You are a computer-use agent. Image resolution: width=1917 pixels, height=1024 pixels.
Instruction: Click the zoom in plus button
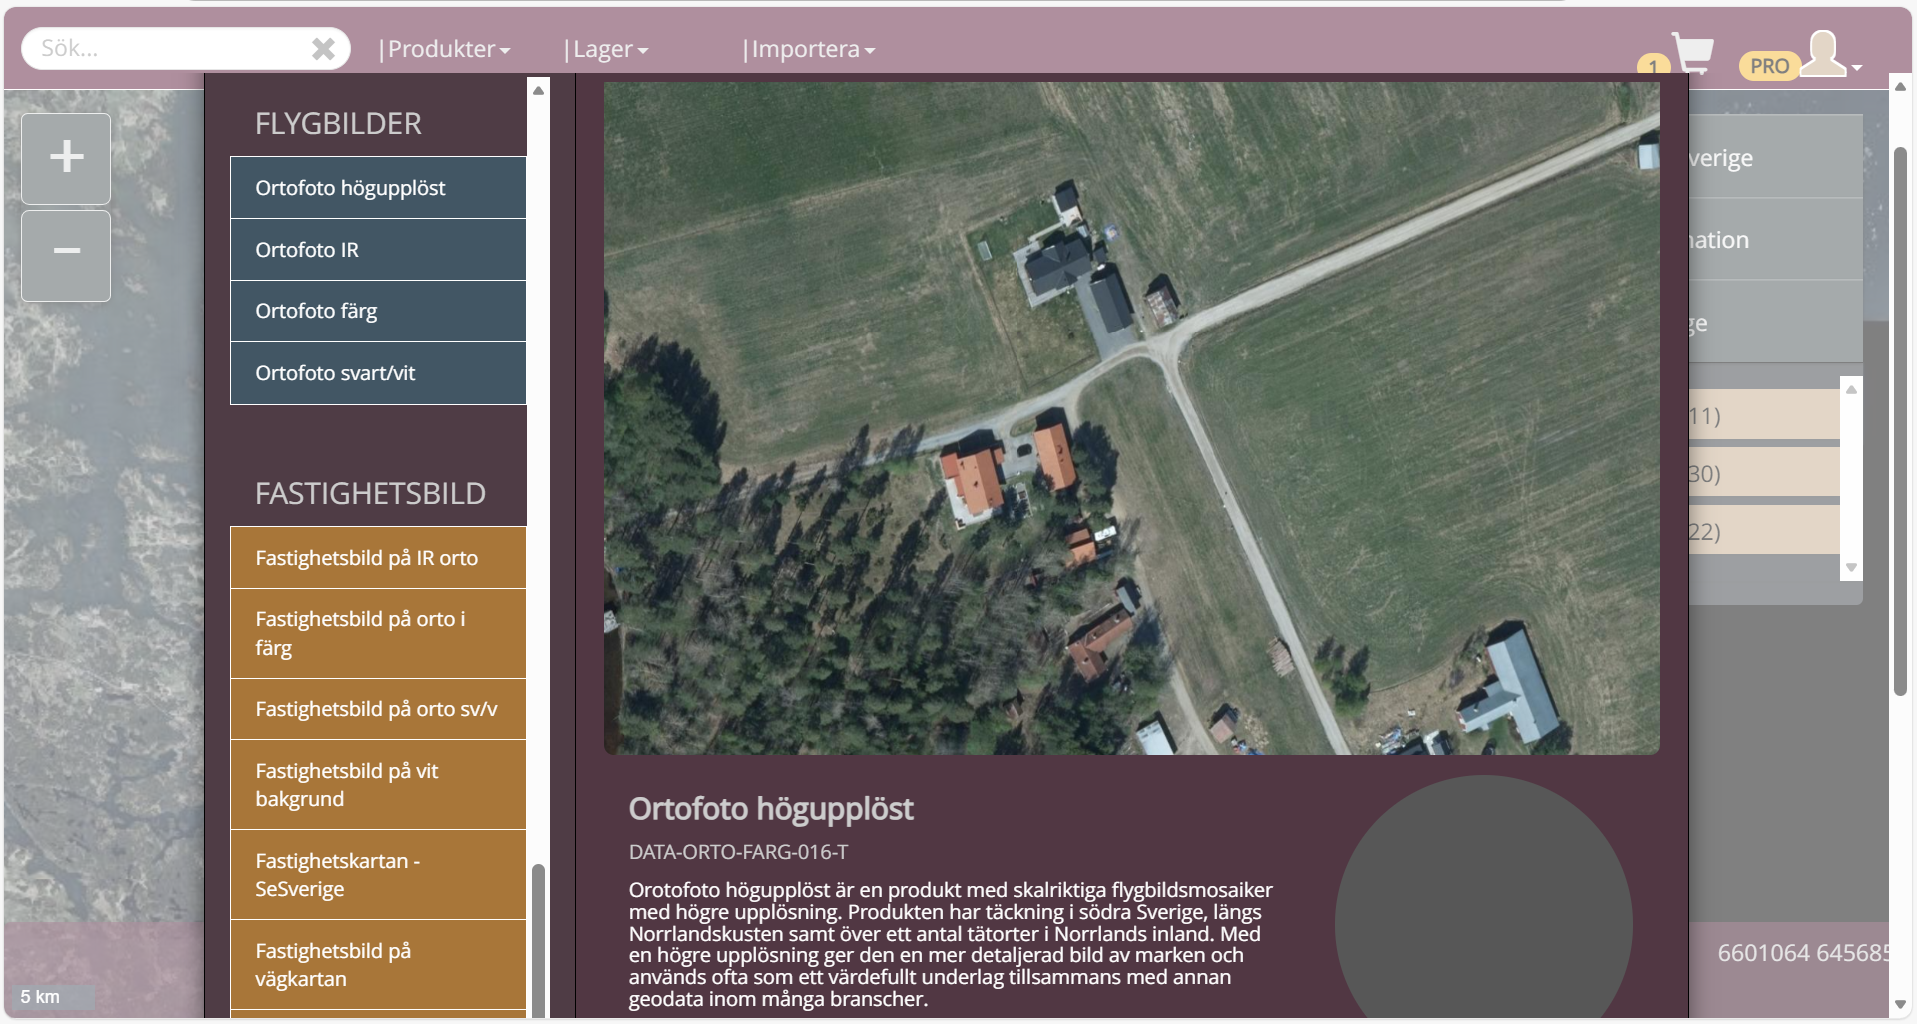point(66,158)
